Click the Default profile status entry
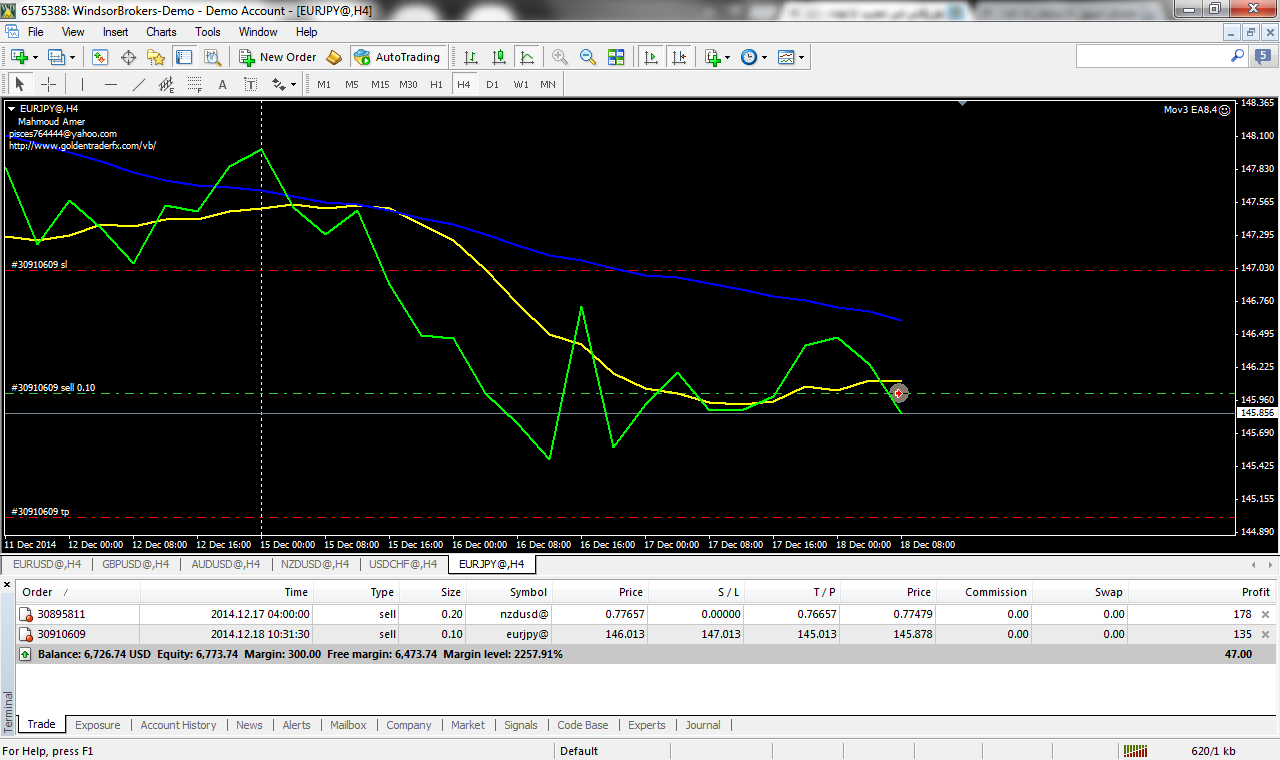1280x760 pixels. (579, 751)
